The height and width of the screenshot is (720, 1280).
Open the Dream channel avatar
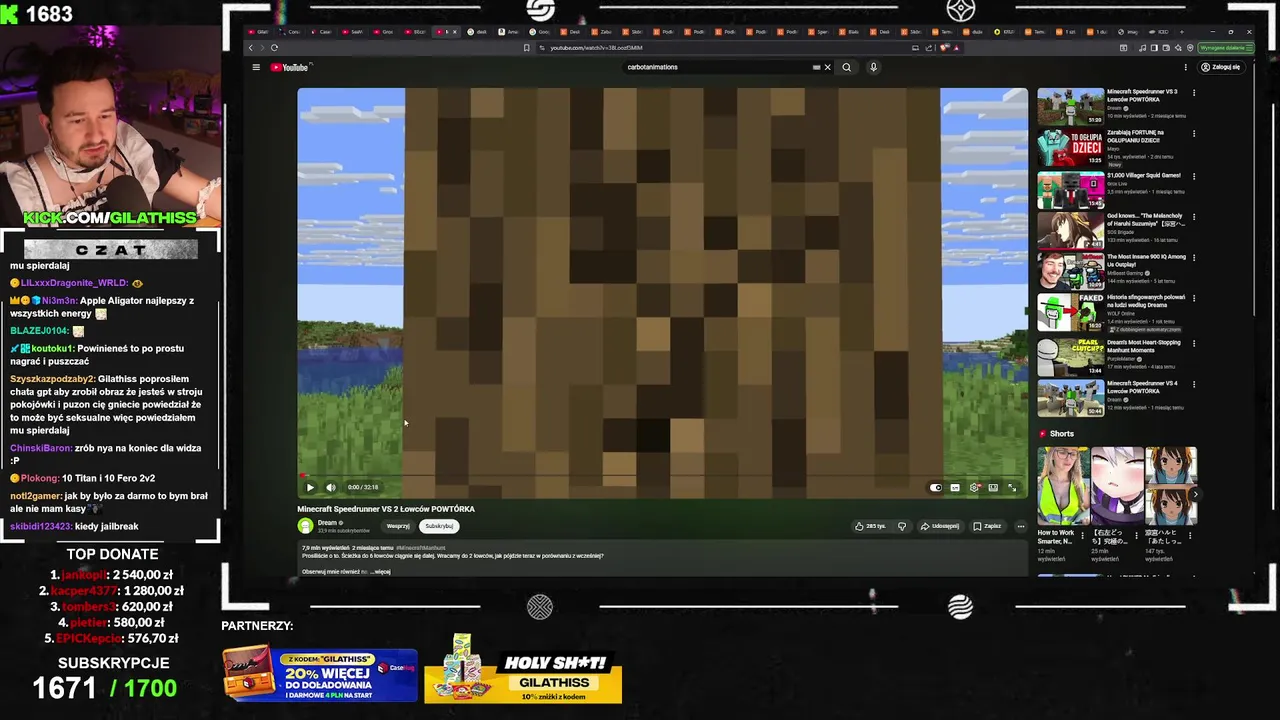point(305,525)
